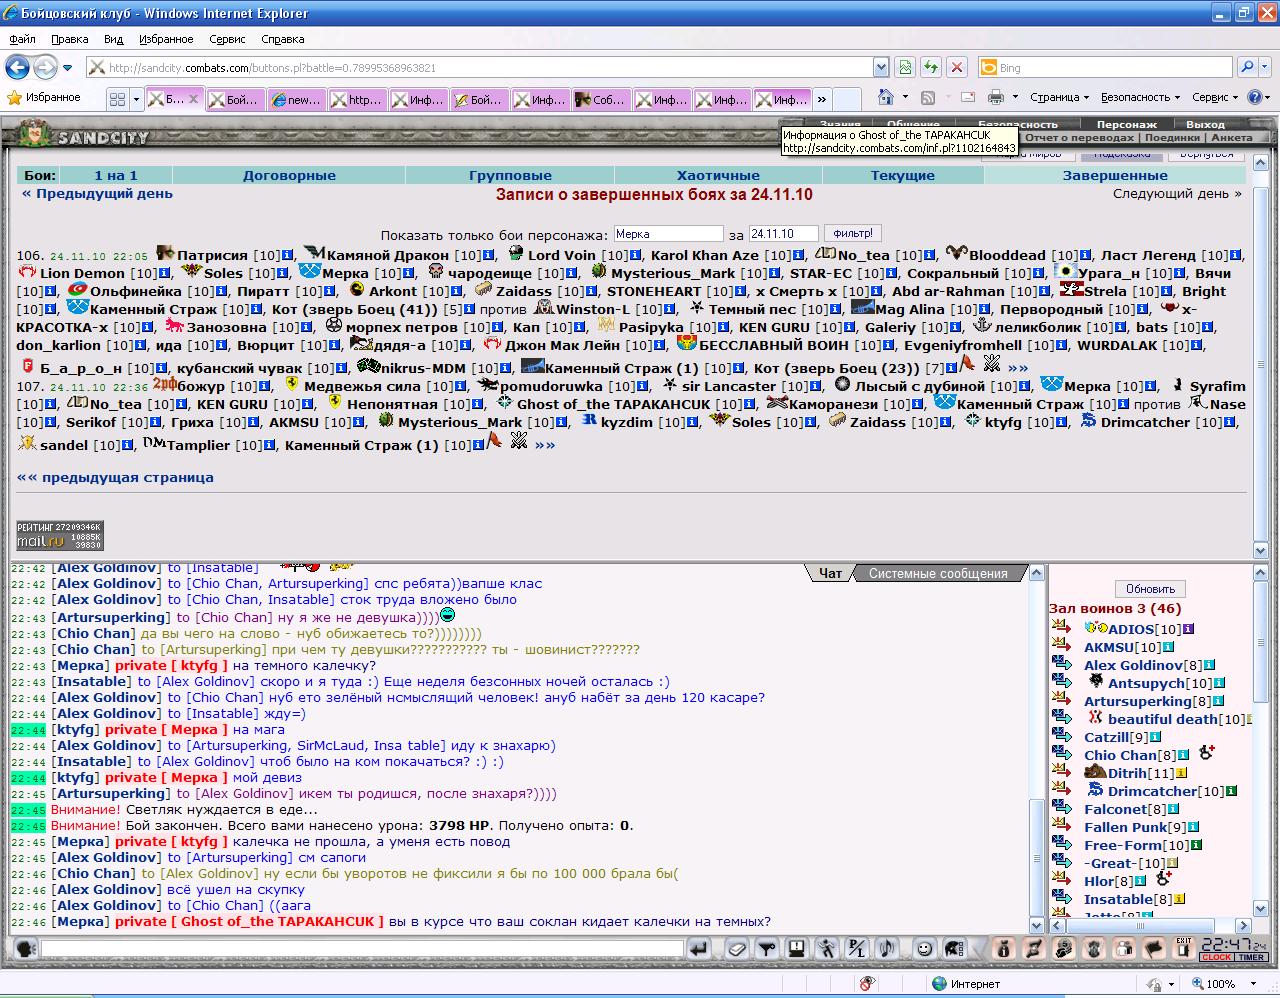
Task: Click the IE Refresh page icon
Action: coord(931,67)
